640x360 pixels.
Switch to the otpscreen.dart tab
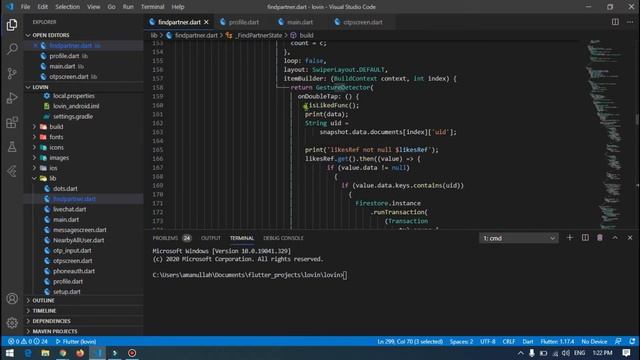362,22
